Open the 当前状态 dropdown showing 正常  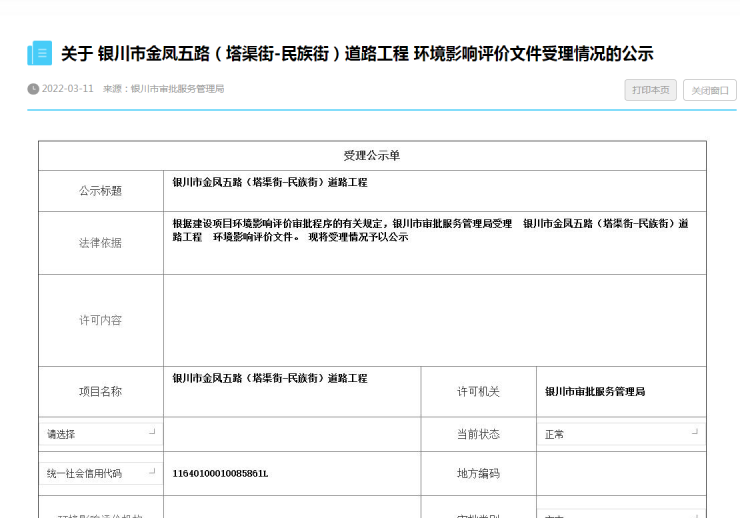click(620, 434)
